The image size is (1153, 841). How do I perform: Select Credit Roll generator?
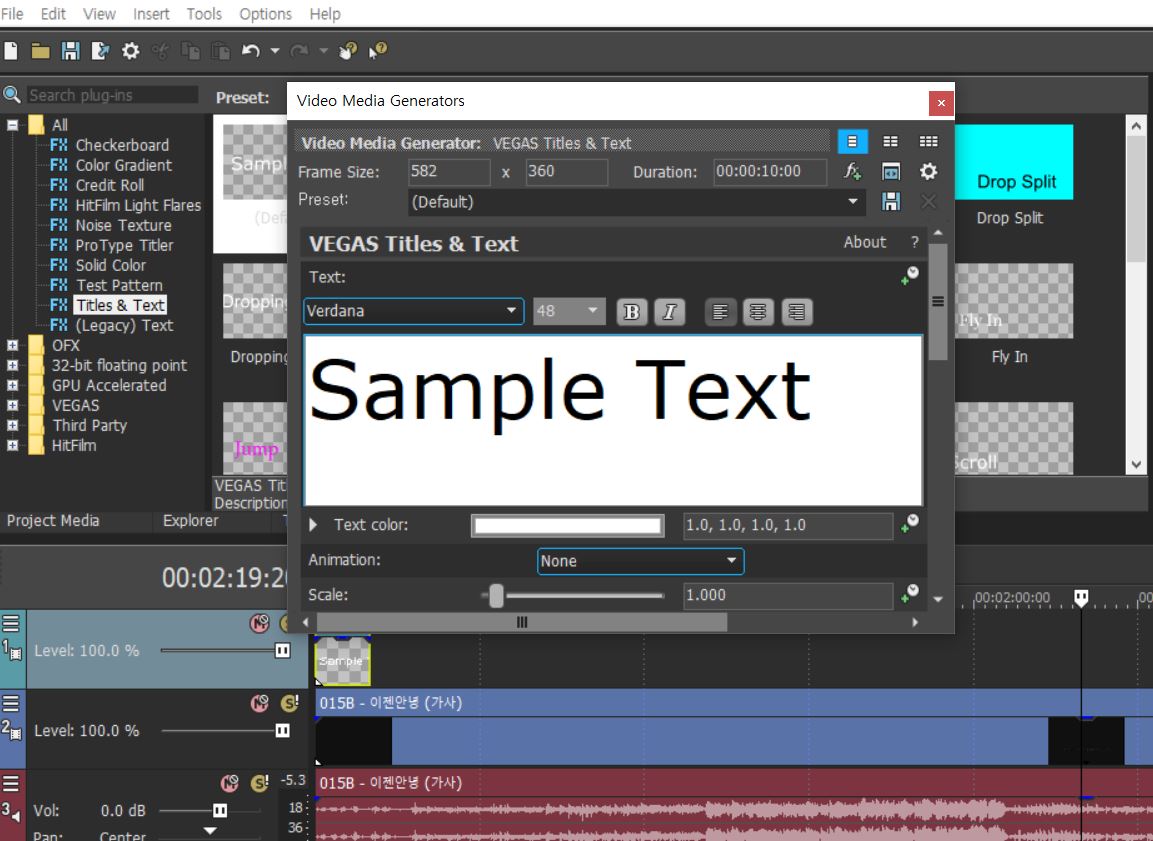[x=110, y=185]
